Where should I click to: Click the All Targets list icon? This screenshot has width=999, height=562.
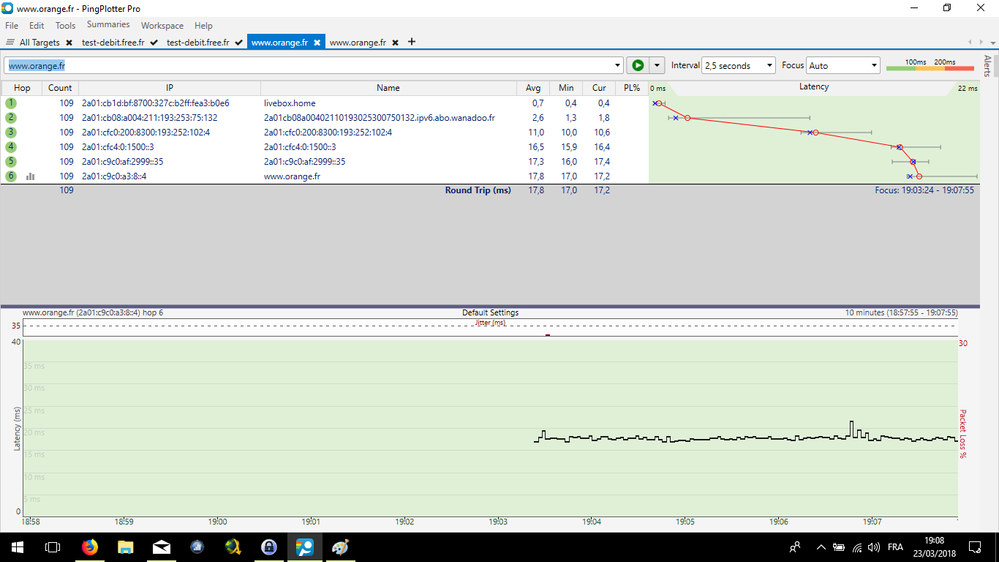10,42
